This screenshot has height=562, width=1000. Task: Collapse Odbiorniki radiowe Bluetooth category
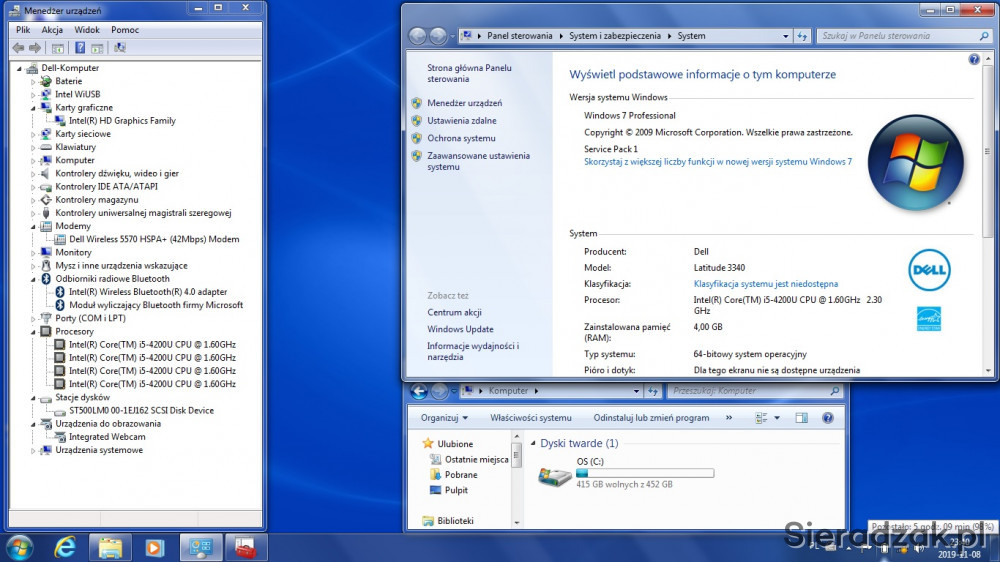33,279
